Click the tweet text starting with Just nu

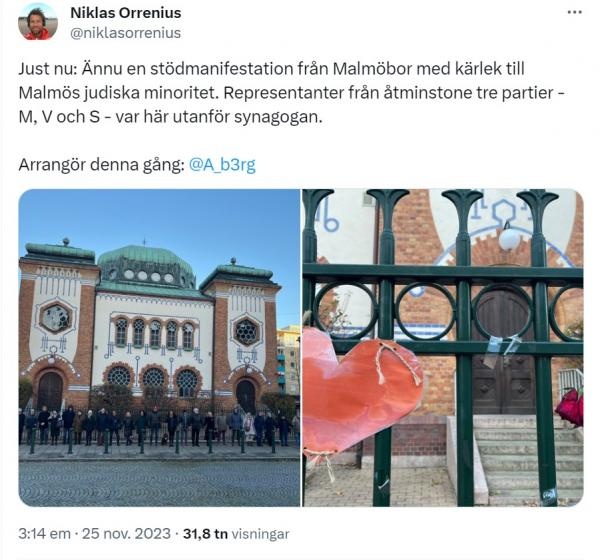(x=292, y=93)
